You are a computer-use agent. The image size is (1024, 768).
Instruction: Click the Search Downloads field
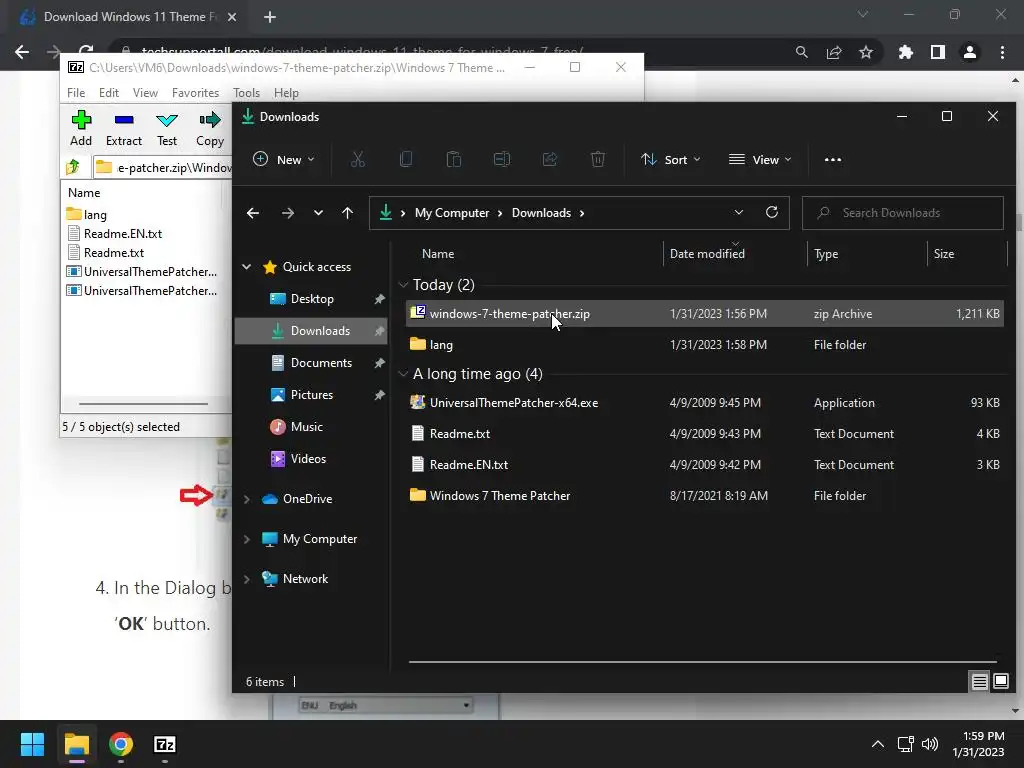click(903, 213)
